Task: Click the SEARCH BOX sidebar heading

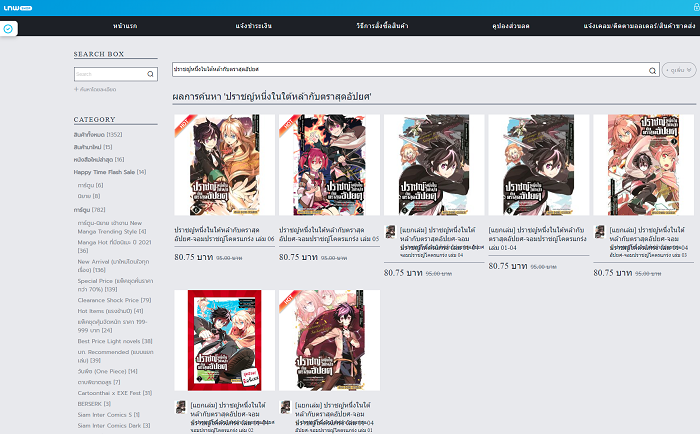Action: pyautogui.click(x=99, y=54)
